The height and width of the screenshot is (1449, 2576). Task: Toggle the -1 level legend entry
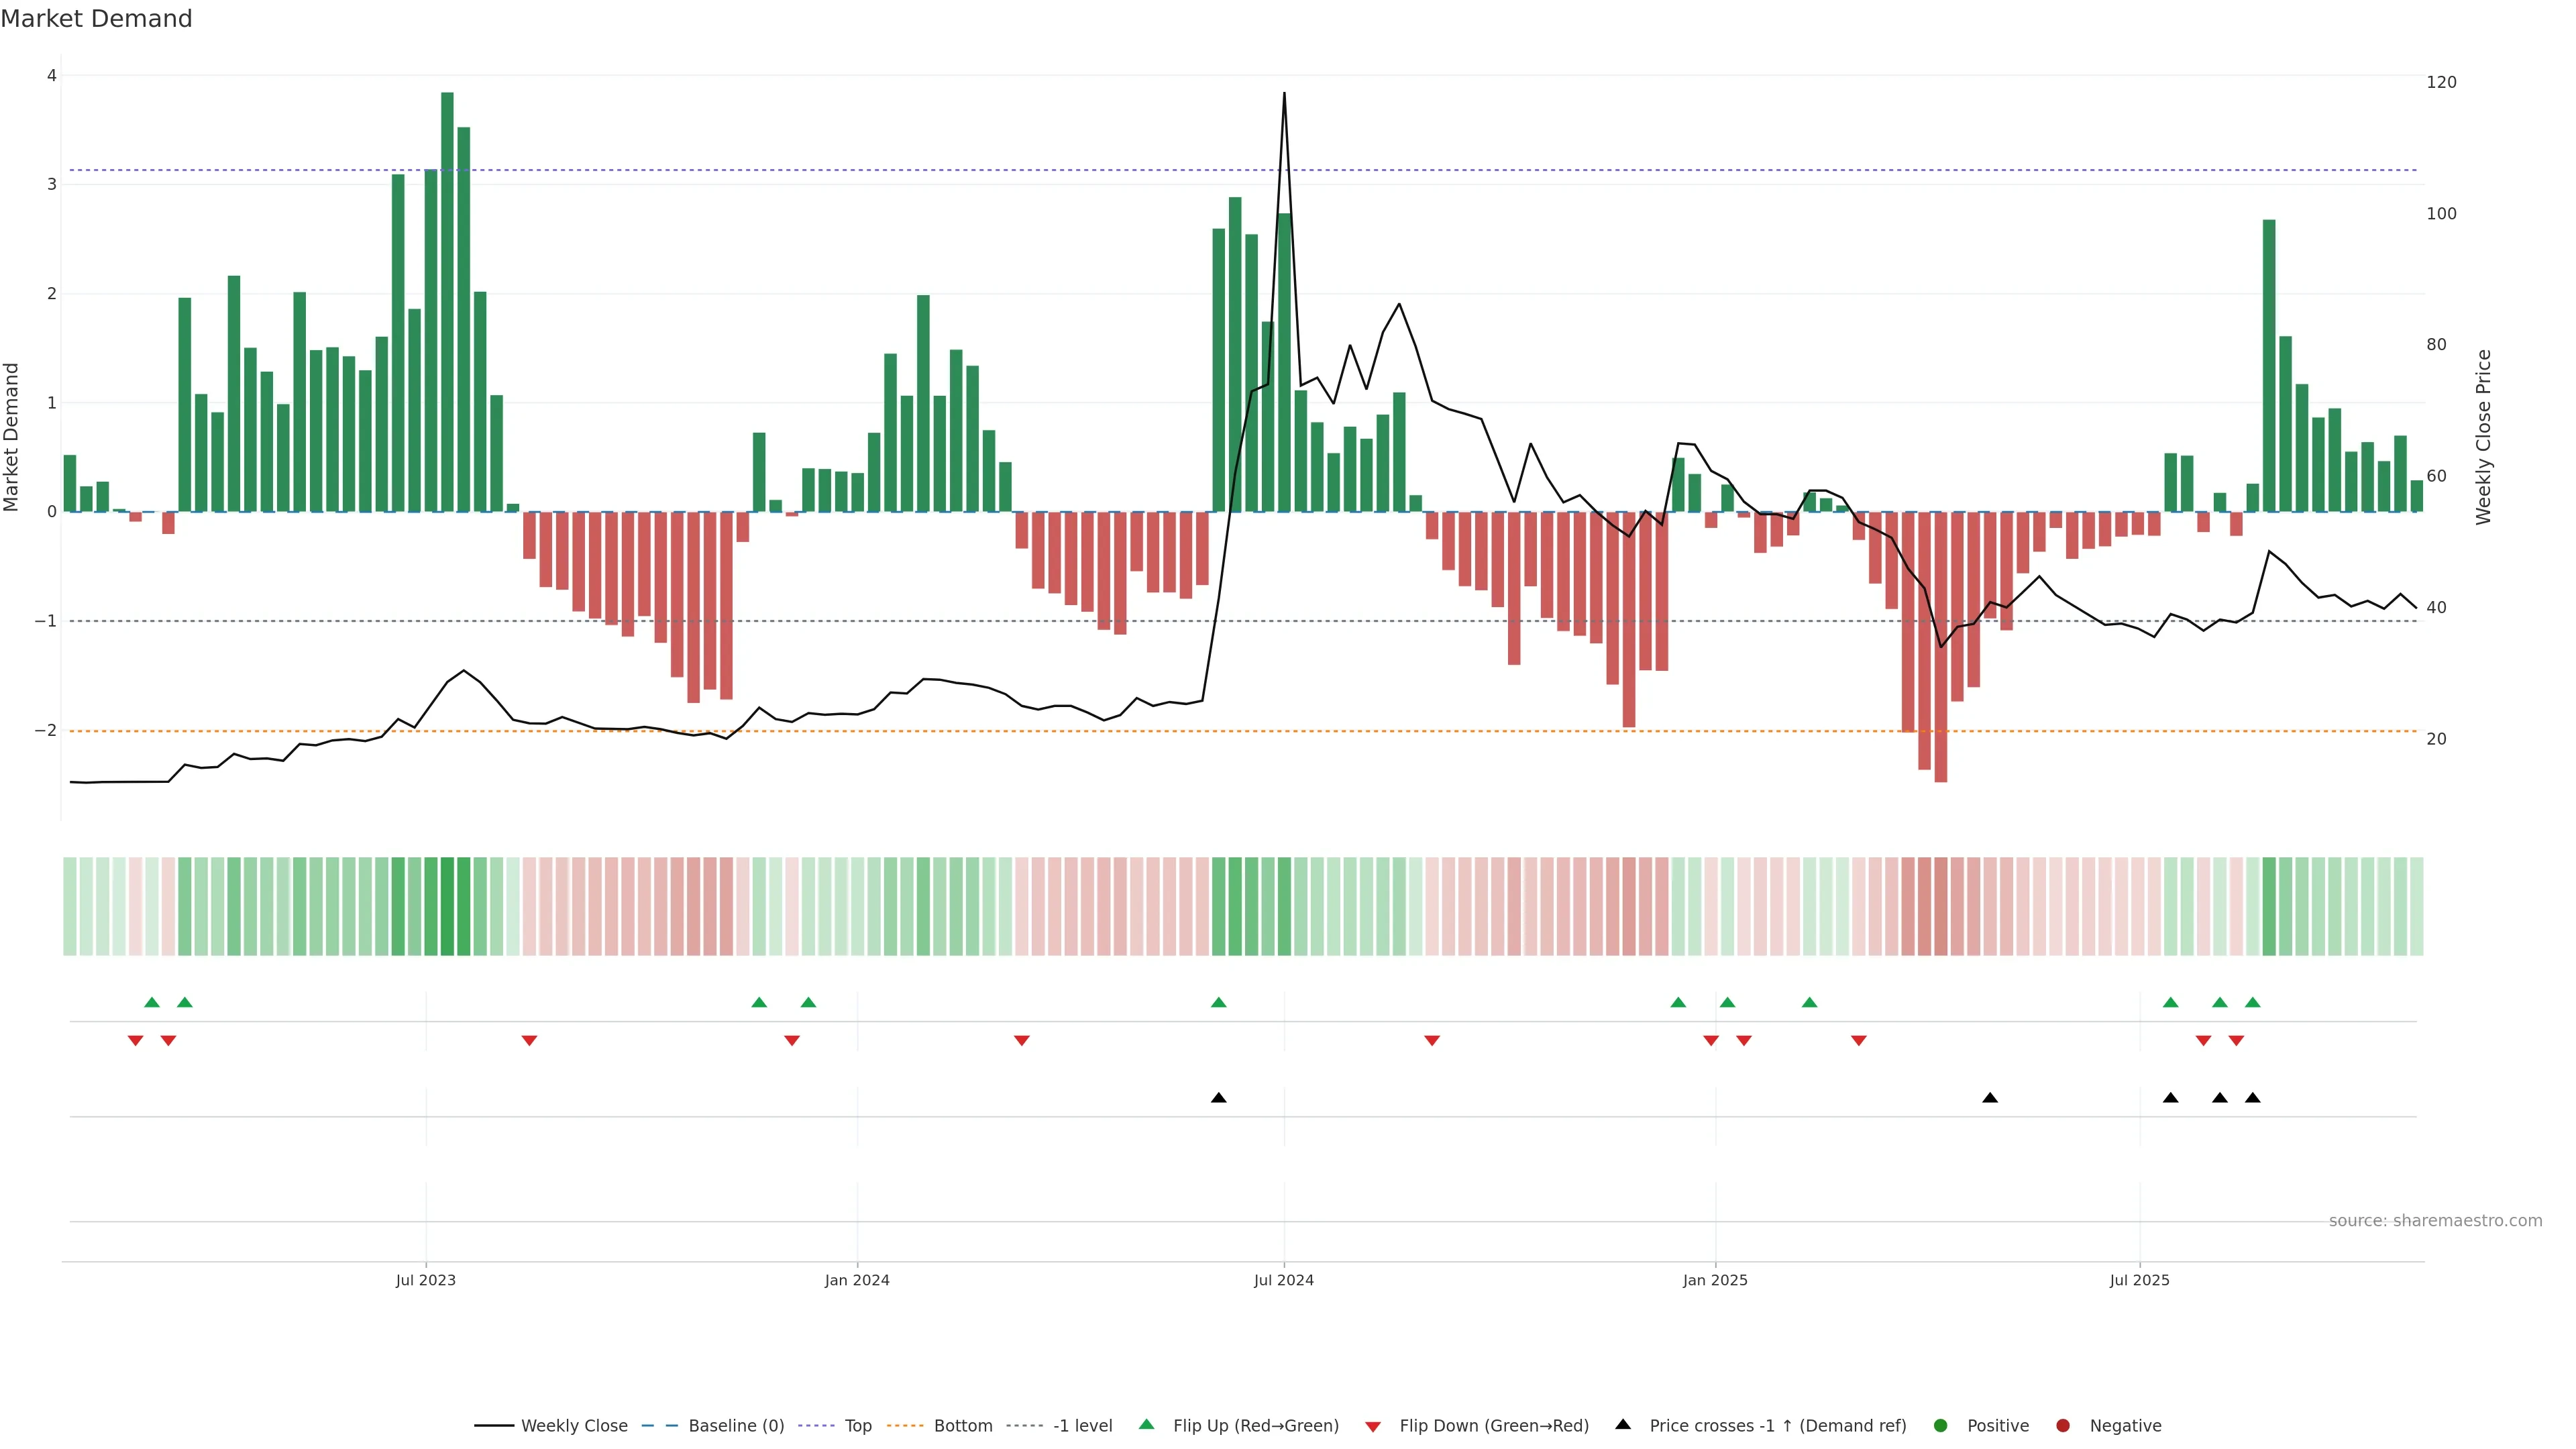tap(1082, 1425)
